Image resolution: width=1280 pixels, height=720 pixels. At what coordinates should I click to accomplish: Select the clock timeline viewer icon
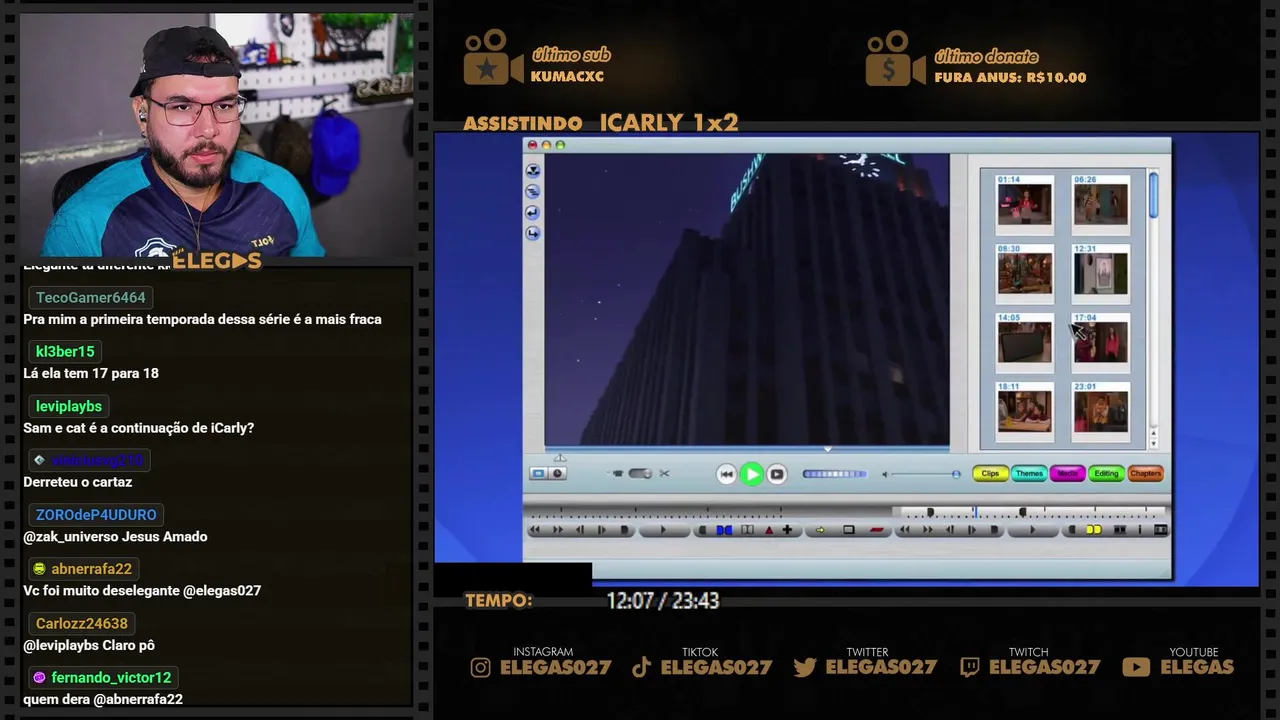point(558,473)
